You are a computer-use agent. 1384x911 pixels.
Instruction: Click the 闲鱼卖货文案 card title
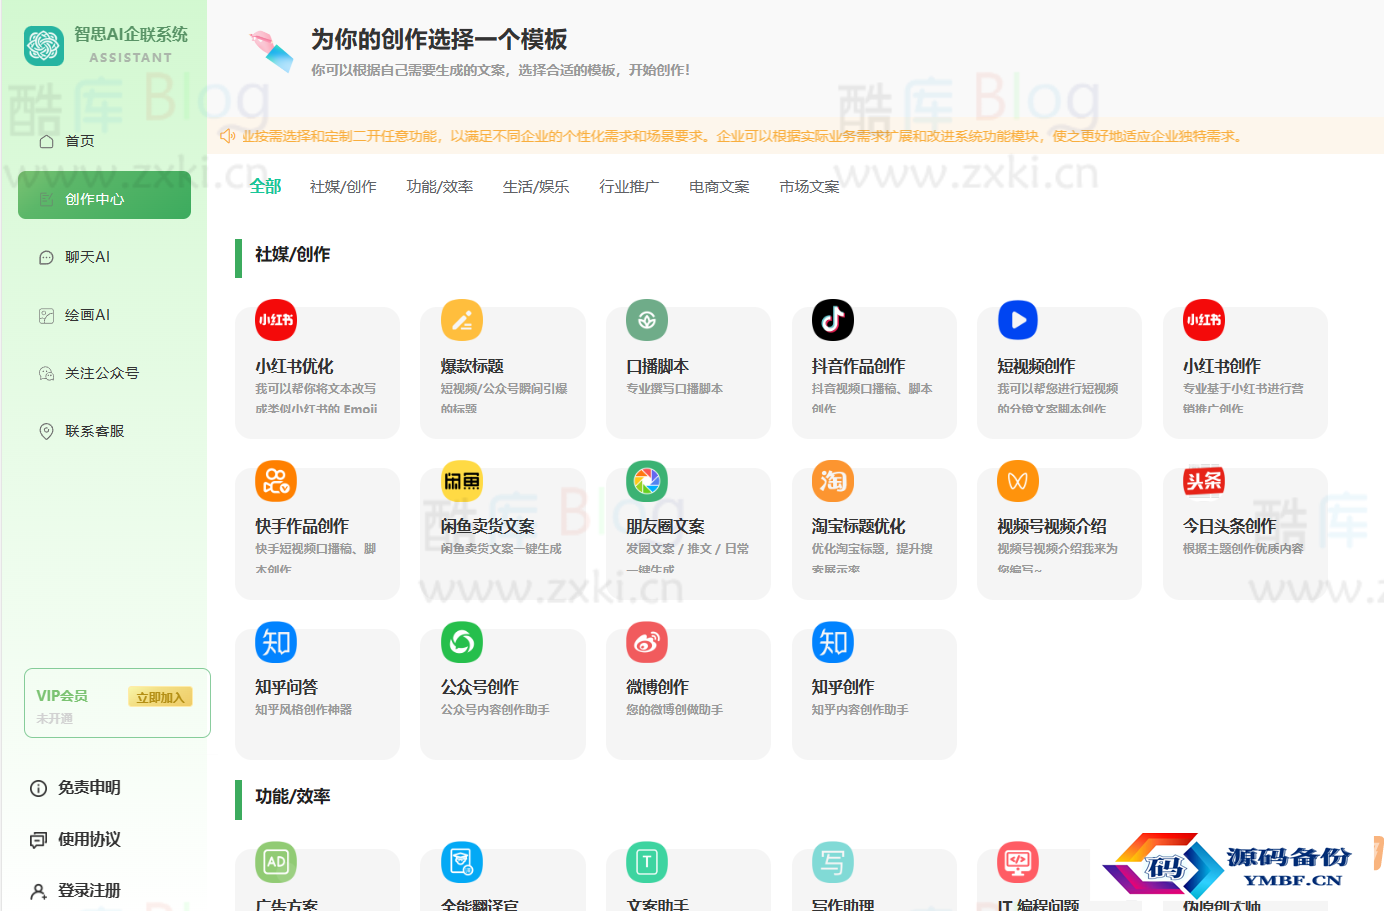point(488,526)
